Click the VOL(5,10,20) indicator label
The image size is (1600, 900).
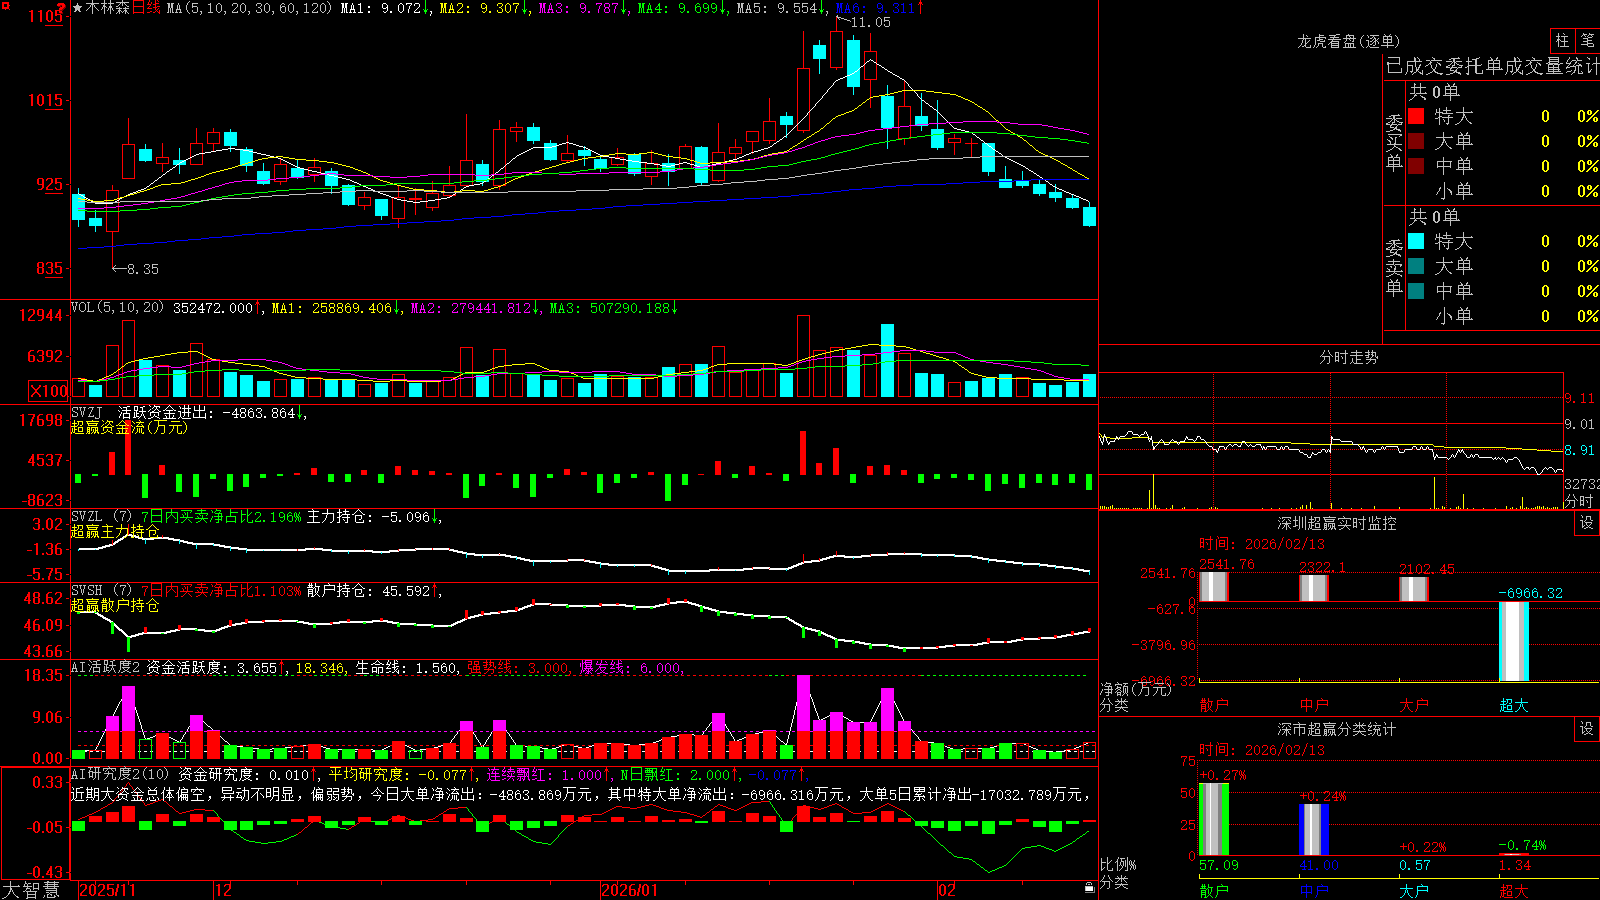[117, 307]
